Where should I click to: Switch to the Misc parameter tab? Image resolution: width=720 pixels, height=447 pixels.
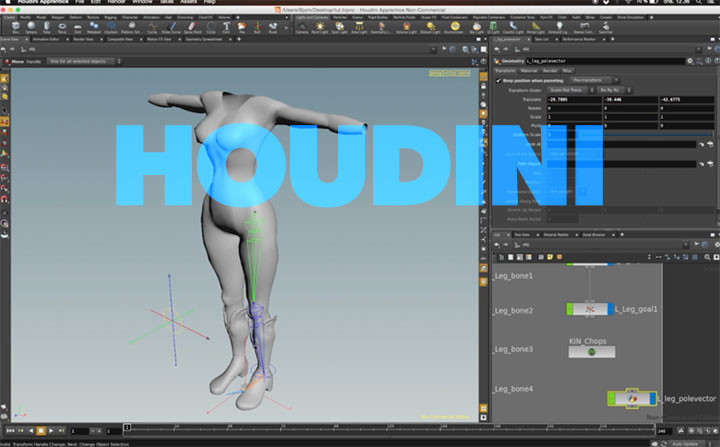(x=568, y=71)
